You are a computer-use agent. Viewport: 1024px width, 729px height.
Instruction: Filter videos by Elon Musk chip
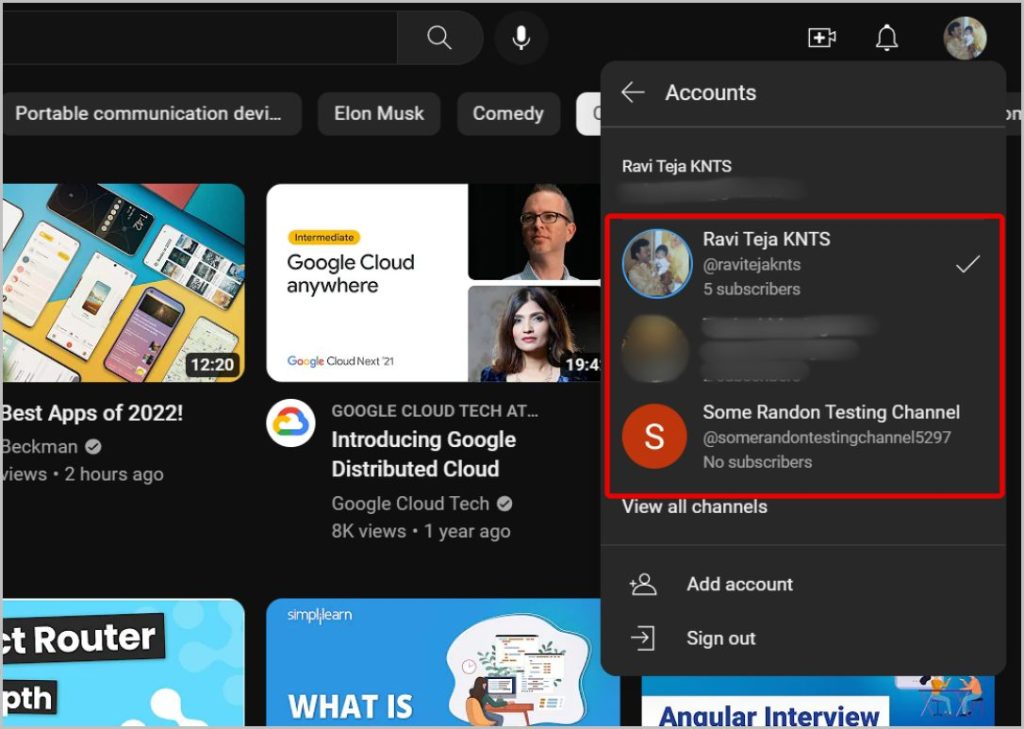pos(379,114)
